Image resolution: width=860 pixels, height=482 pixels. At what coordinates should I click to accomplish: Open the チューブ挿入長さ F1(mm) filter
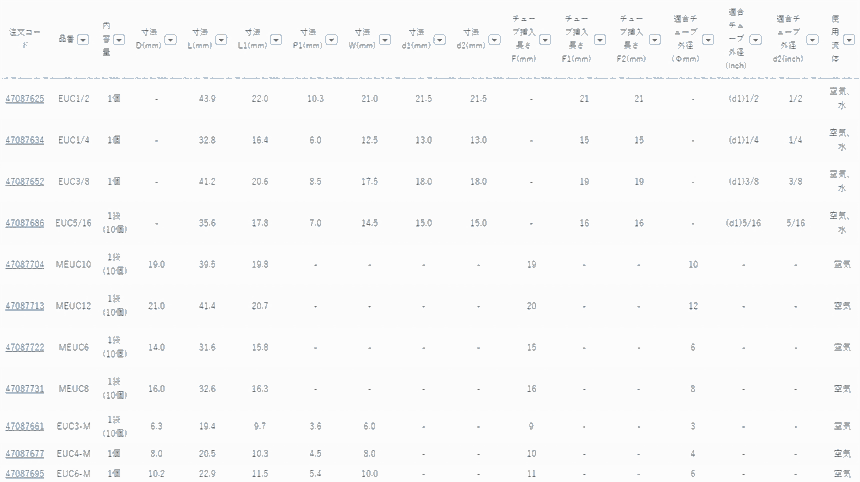tap(600, 40)
